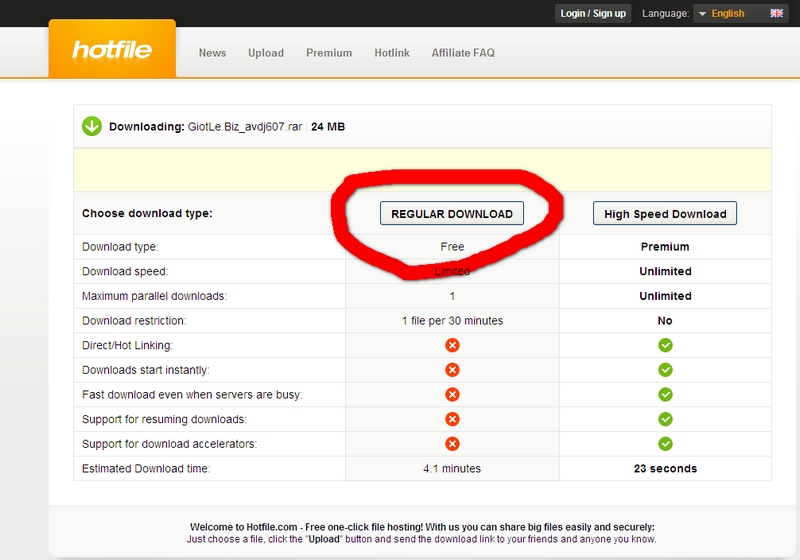Click the hotfile logo
800x560 pixels.
112,50
